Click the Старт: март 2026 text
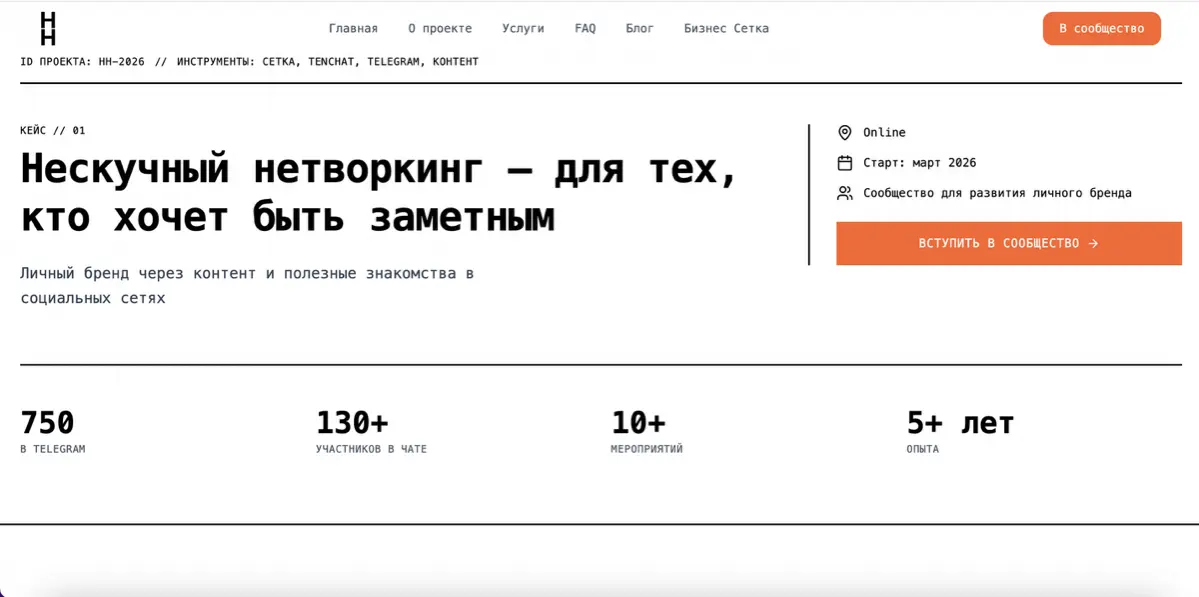 (919, 163)
